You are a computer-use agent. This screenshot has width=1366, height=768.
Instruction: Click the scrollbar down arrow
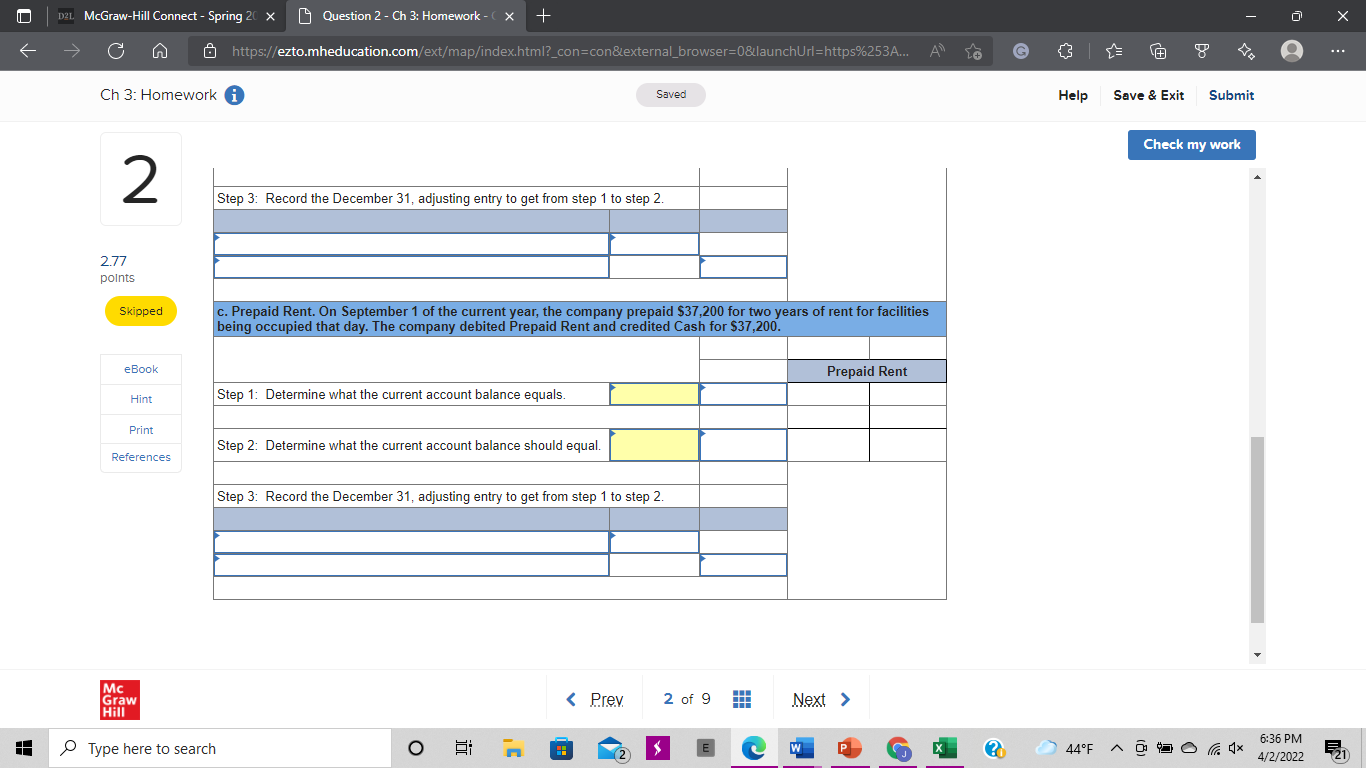click(1258, 656)
